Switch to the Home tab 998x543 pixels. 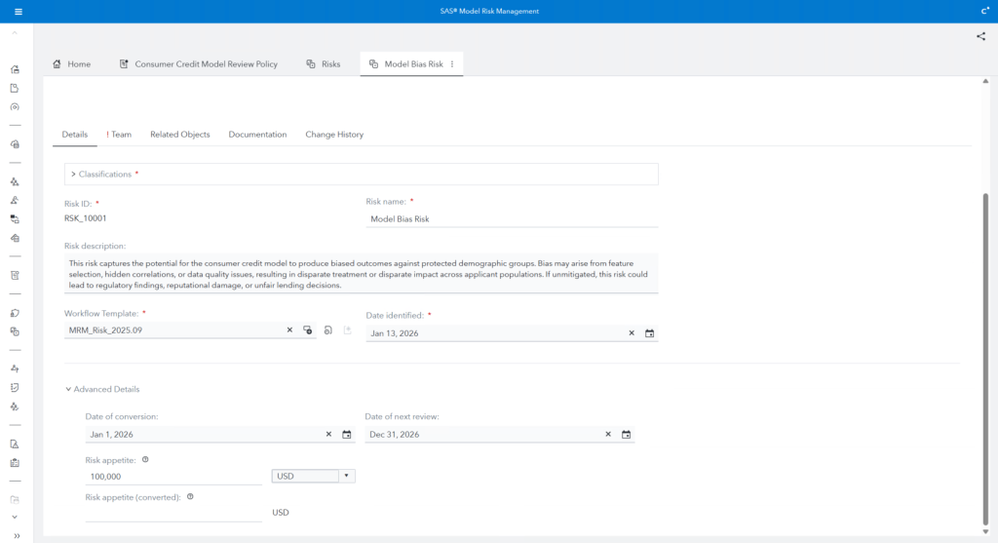71,64
